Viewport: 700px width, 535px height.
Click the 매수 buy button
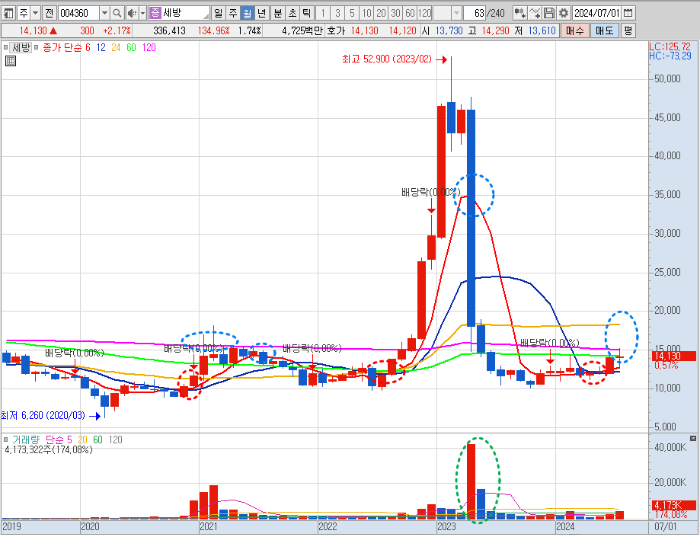pos(574,30)
